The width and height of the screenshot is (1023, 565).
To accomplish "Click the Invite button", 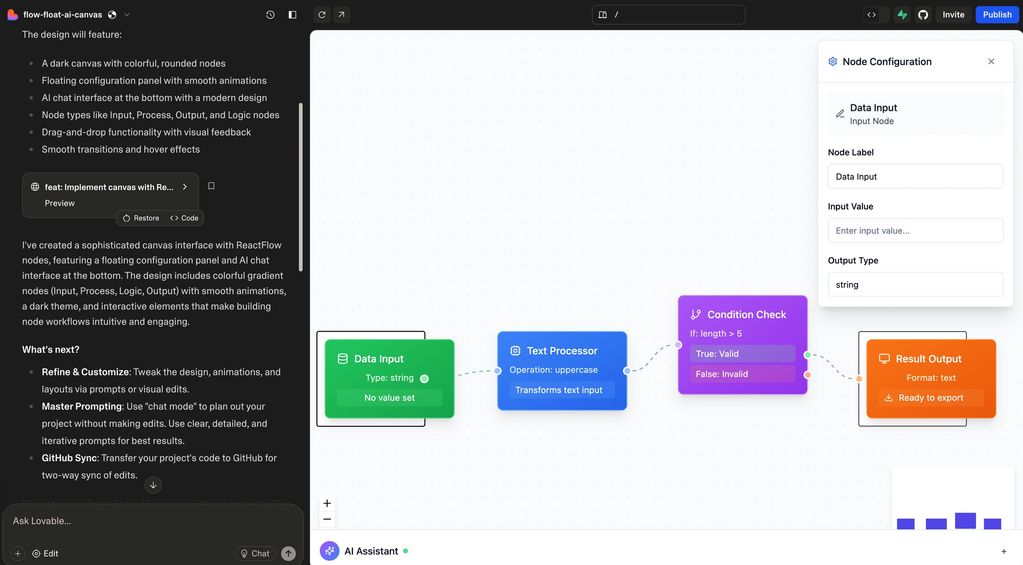I will coord(953,15).
